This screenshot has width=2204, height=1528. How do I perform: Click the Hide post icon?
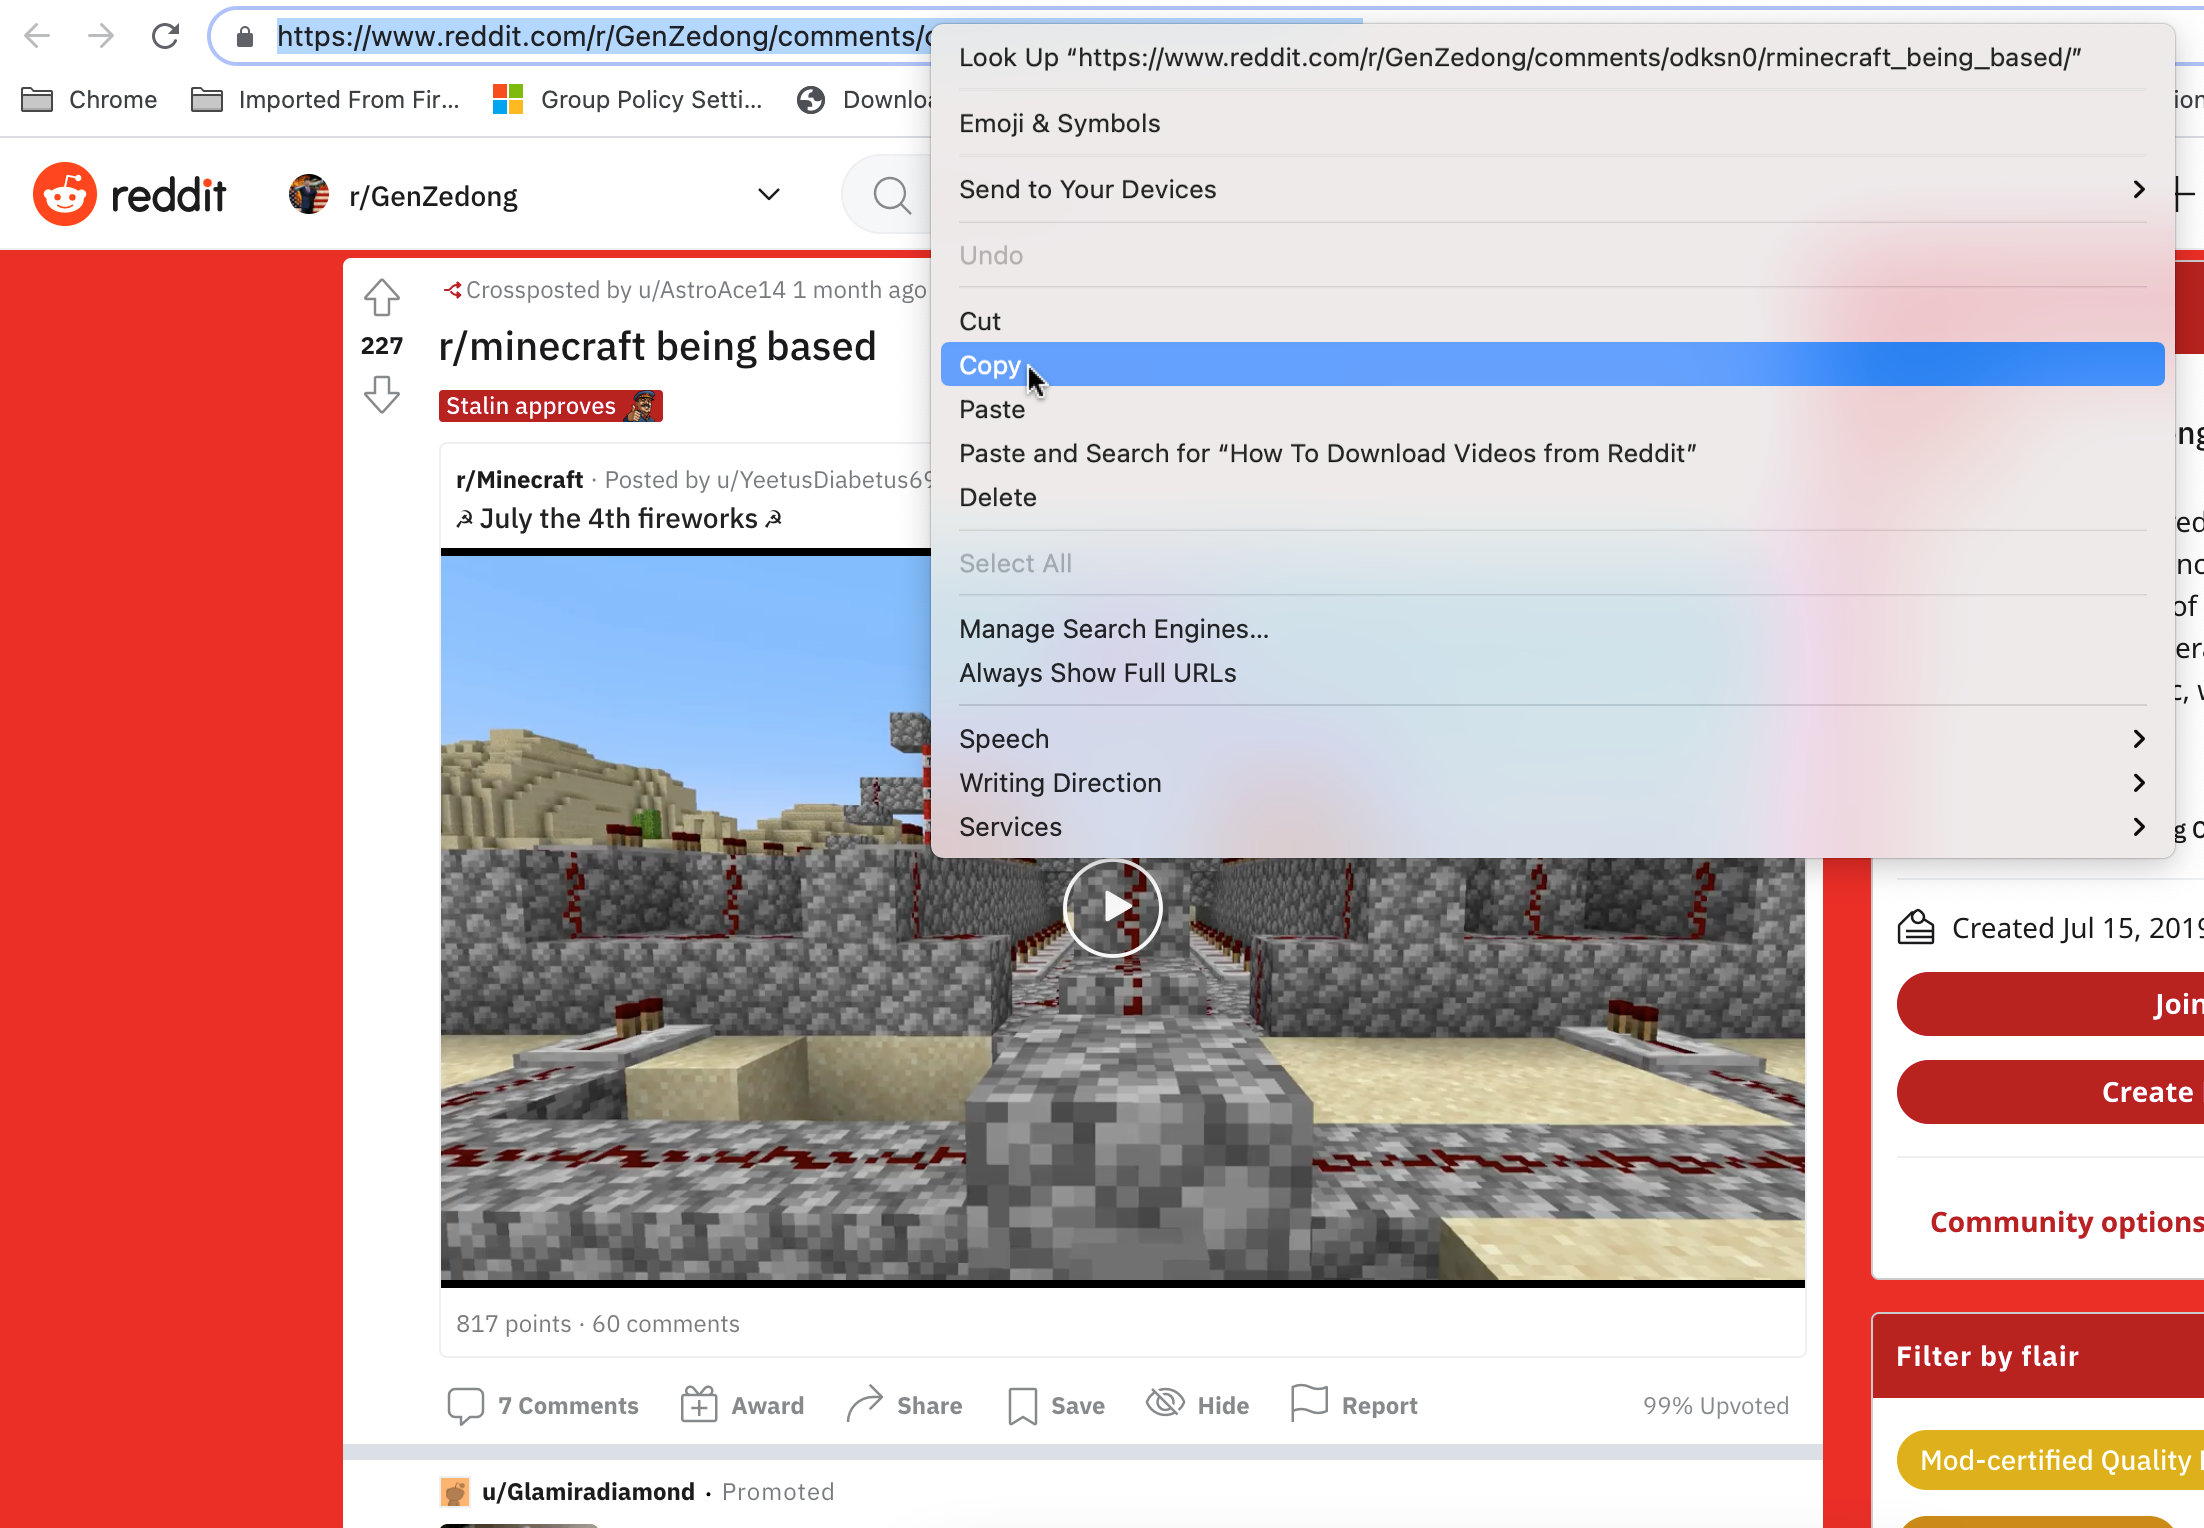1166,1402
